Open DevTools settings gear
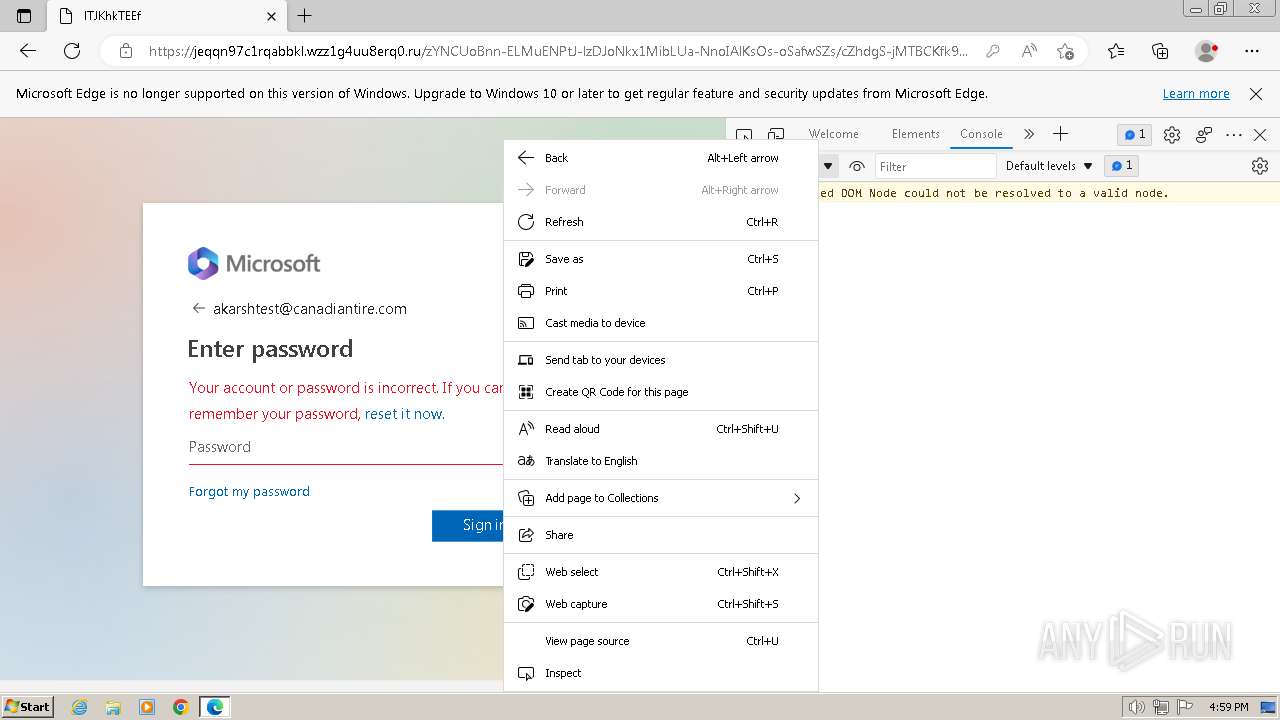This screenshot has height=720, width=1280. click(1172, 134)
